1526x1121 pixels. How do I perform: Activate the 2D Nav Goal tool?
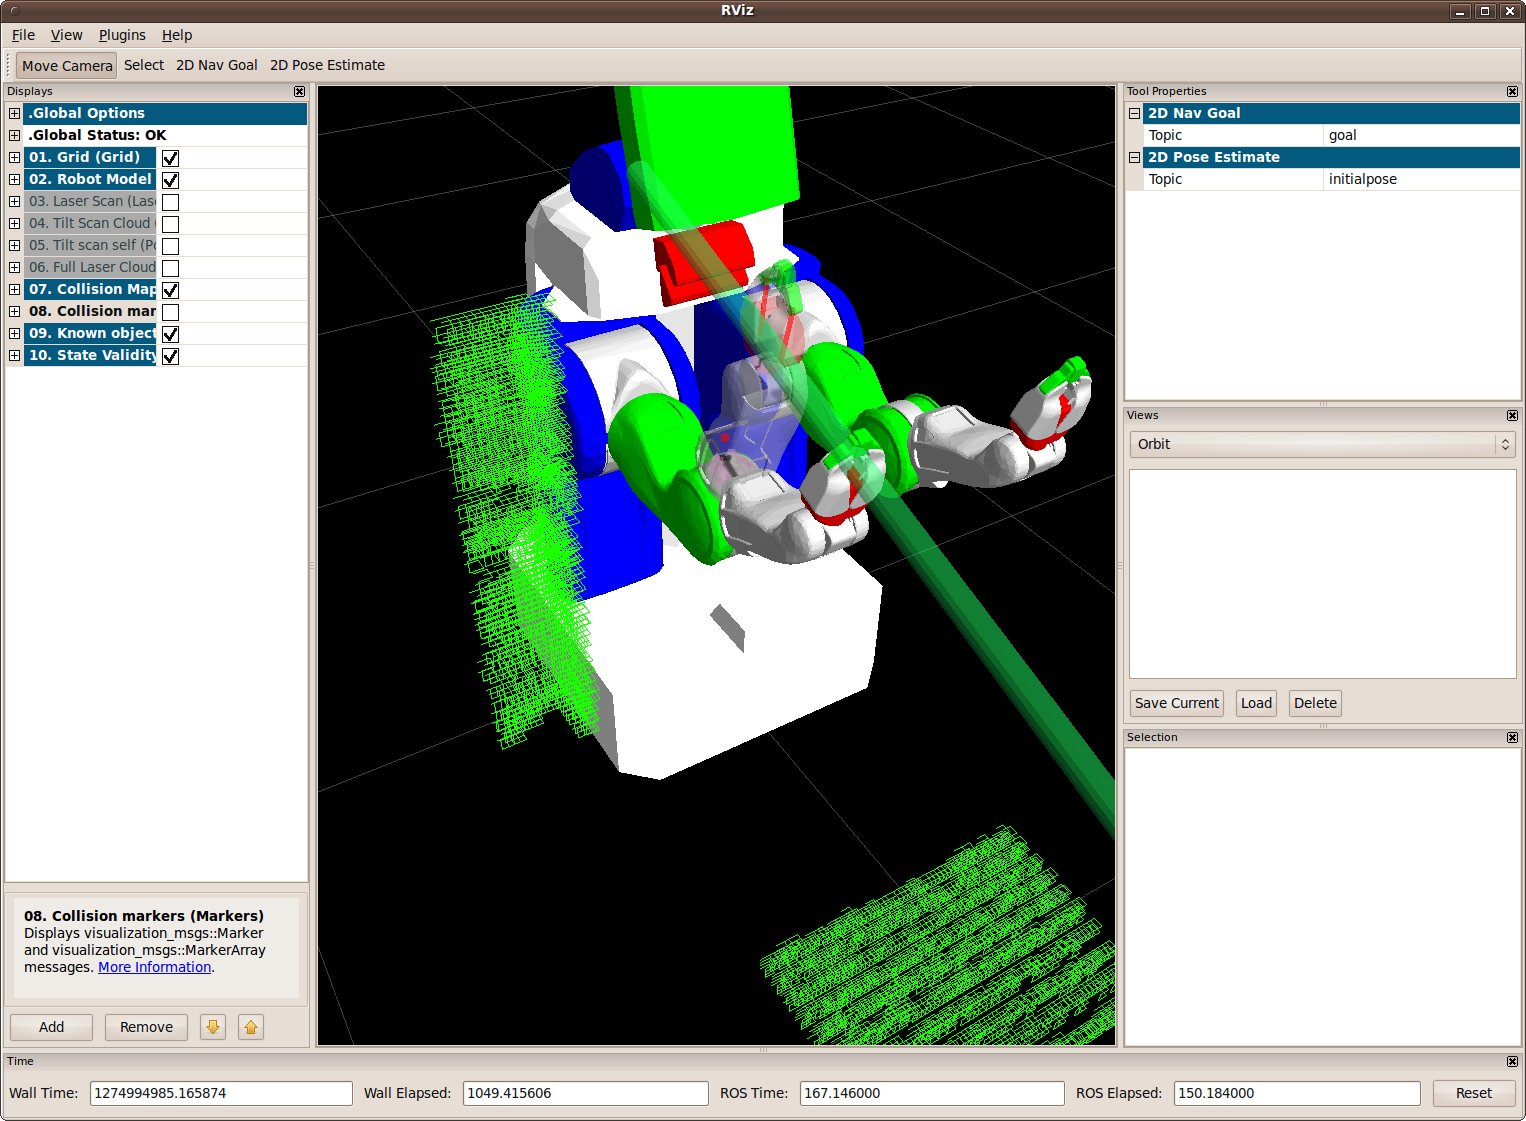(217, 65)
